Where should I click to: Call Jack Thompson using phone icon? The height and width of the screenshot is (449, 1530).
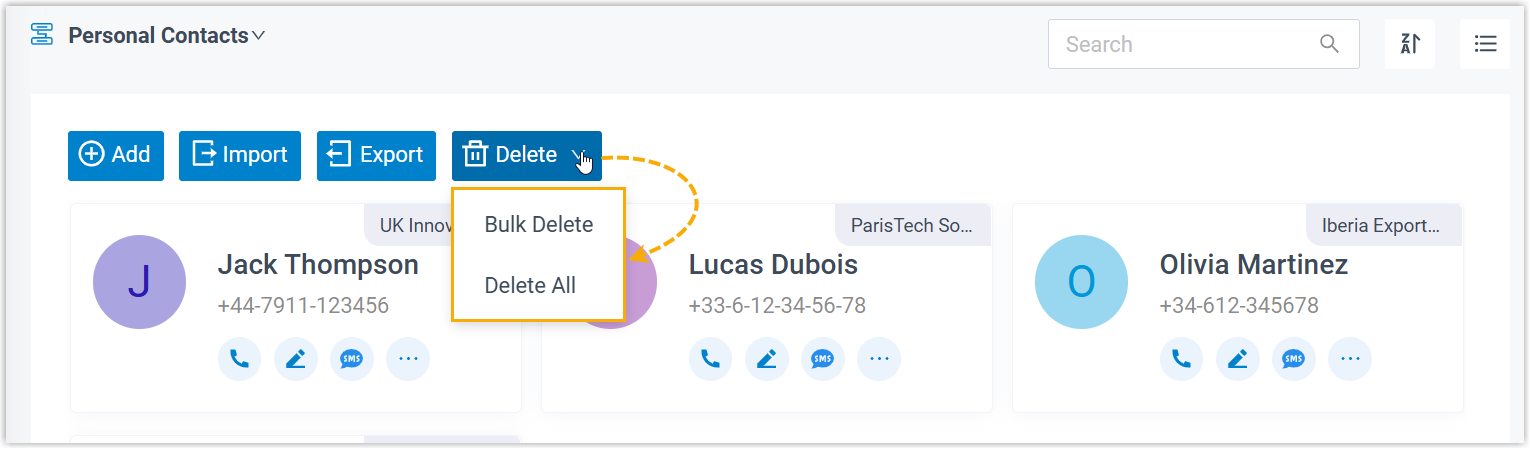coord(239,358)
